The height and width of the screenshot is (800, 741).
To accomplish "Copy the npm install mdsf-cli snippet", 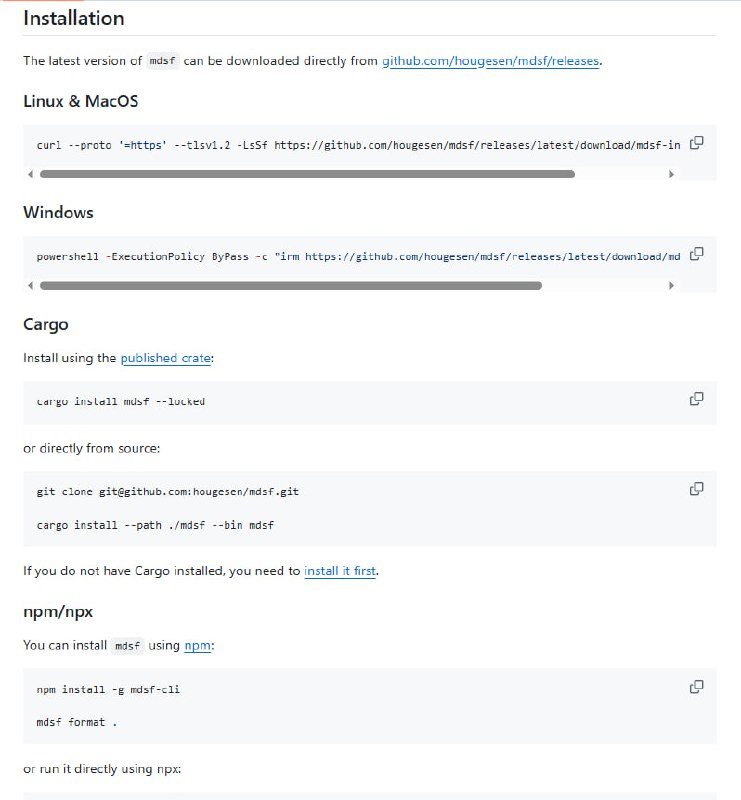I will pyautogui.click(x=697, y=687).
